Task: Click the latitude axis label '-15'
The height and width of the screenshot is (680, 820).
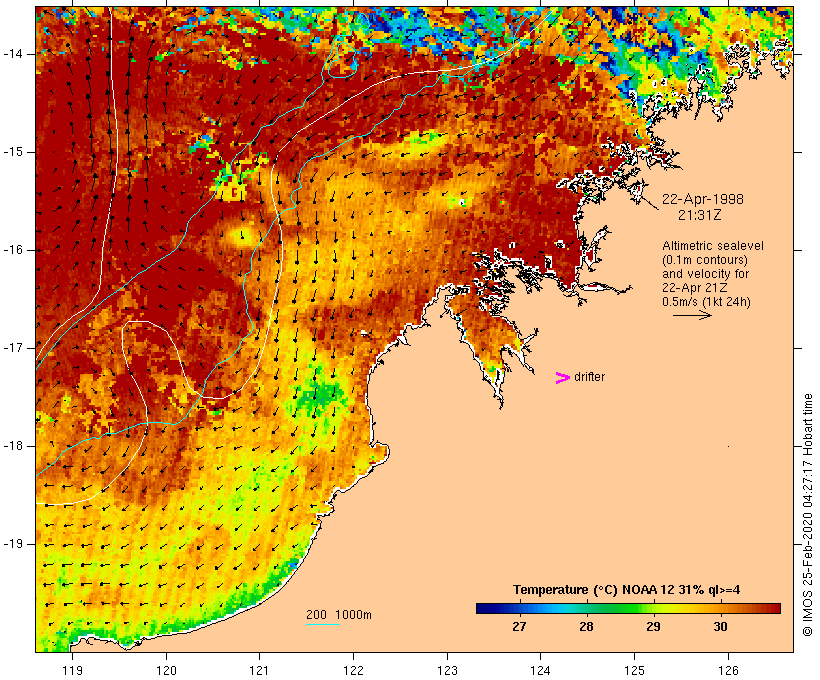Action: 12,152
